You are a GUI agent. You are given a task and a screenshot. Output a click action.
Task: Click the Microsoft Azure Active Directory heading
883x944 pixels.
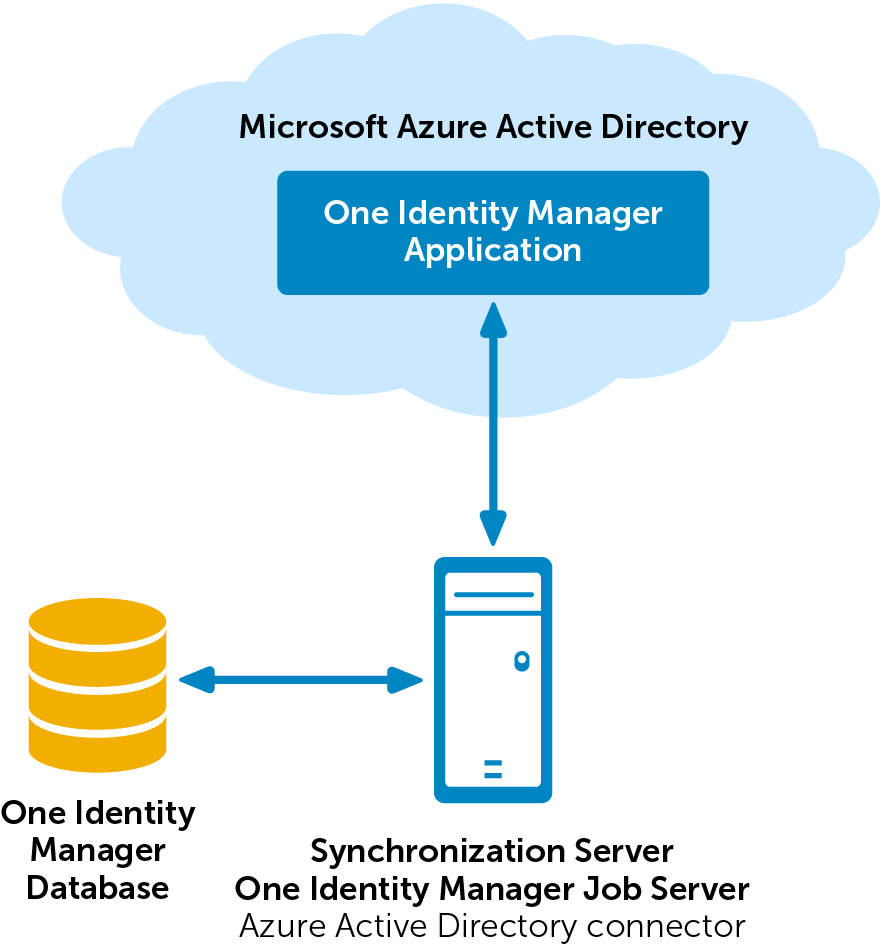click(x=494, y=128)
